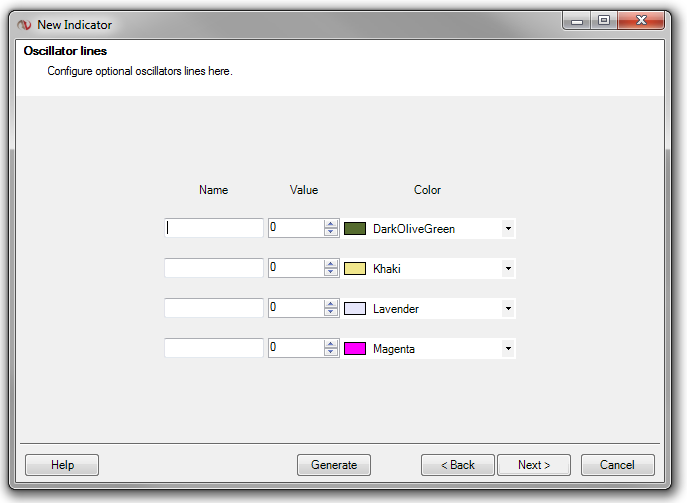687x503 pixels.
Task: Decrease value with down arrow in Lavender row
Action: (x=331, y=312)
